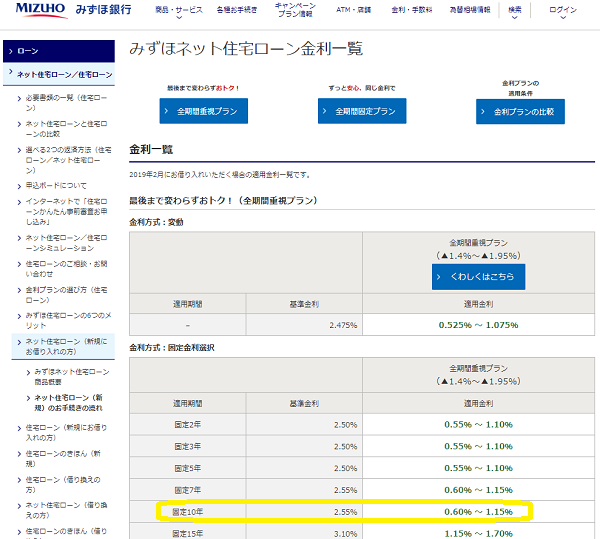The height and width of the screenshot is (539, 600).
Task: Open the 金利・手数料 navigation item
Action: [412, 10]
